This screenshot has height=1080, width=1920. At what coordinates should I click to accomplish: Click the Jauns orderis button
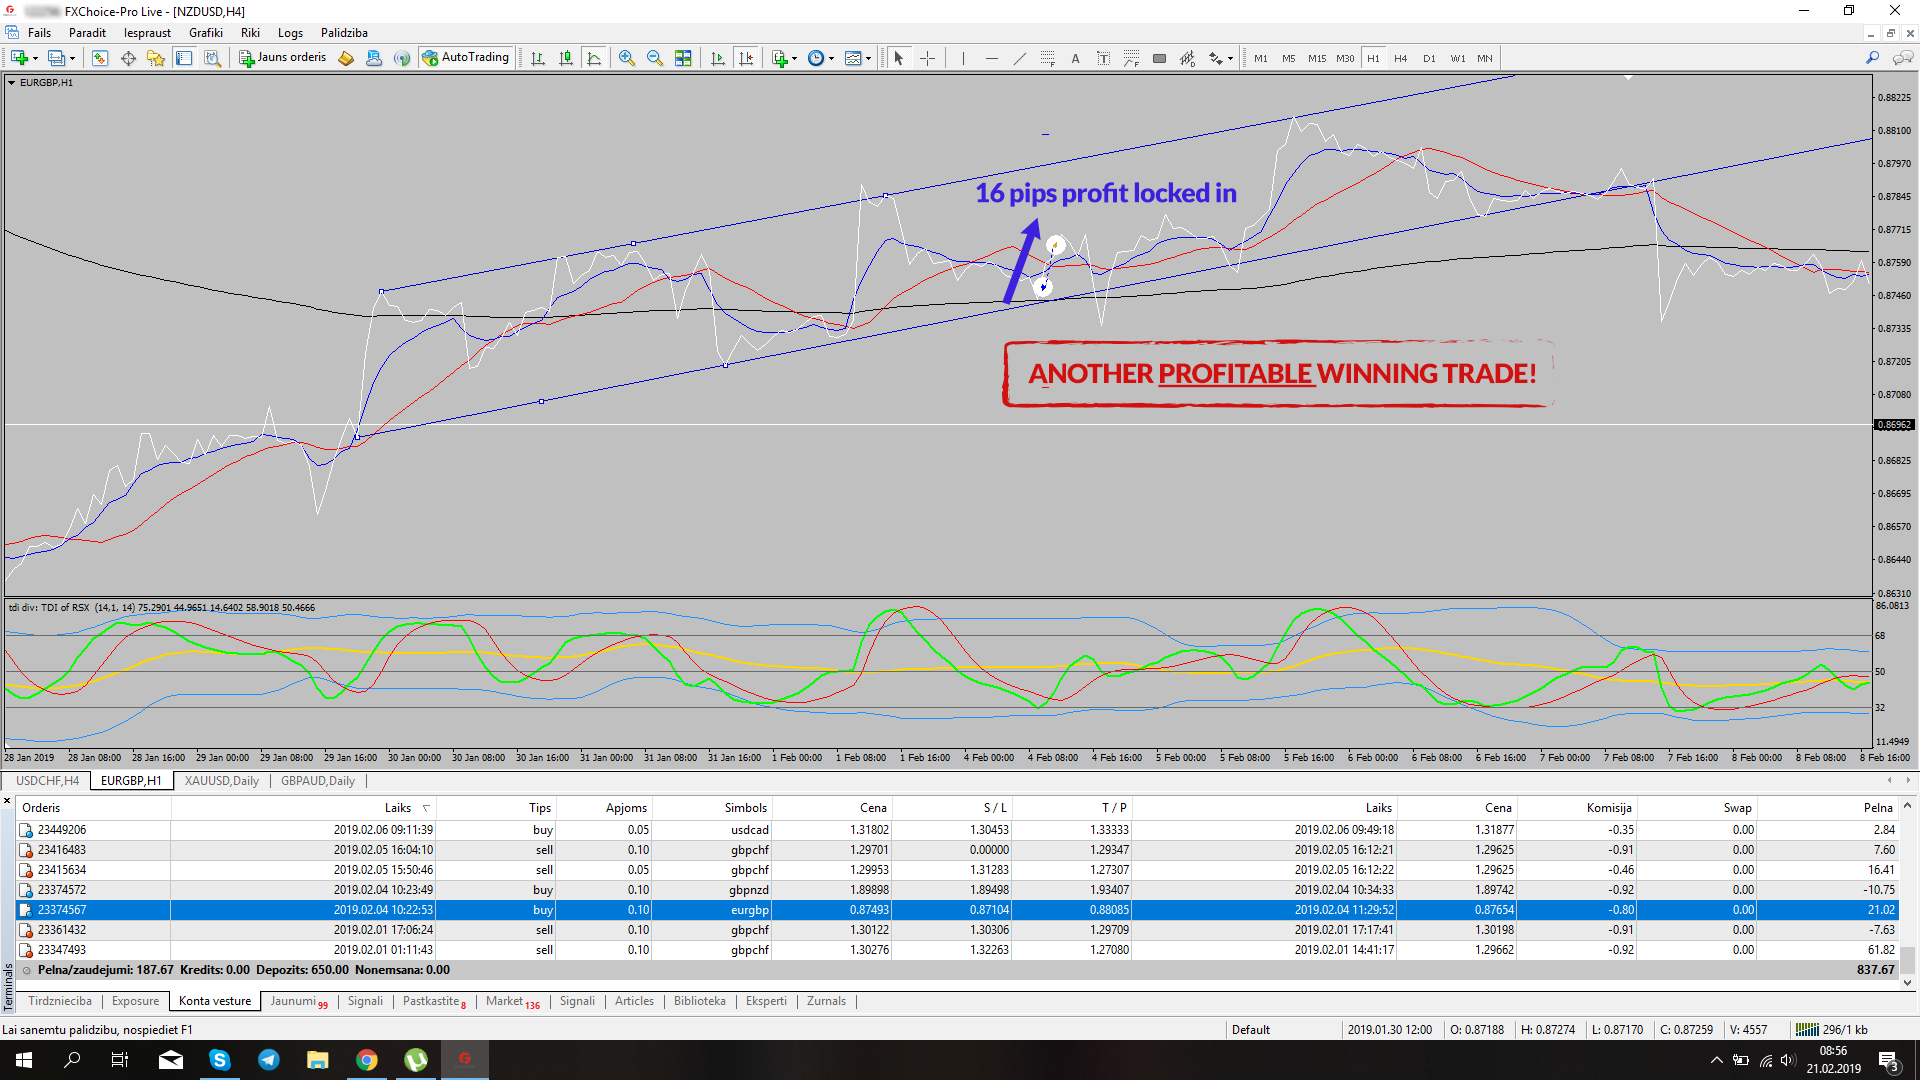282,58
